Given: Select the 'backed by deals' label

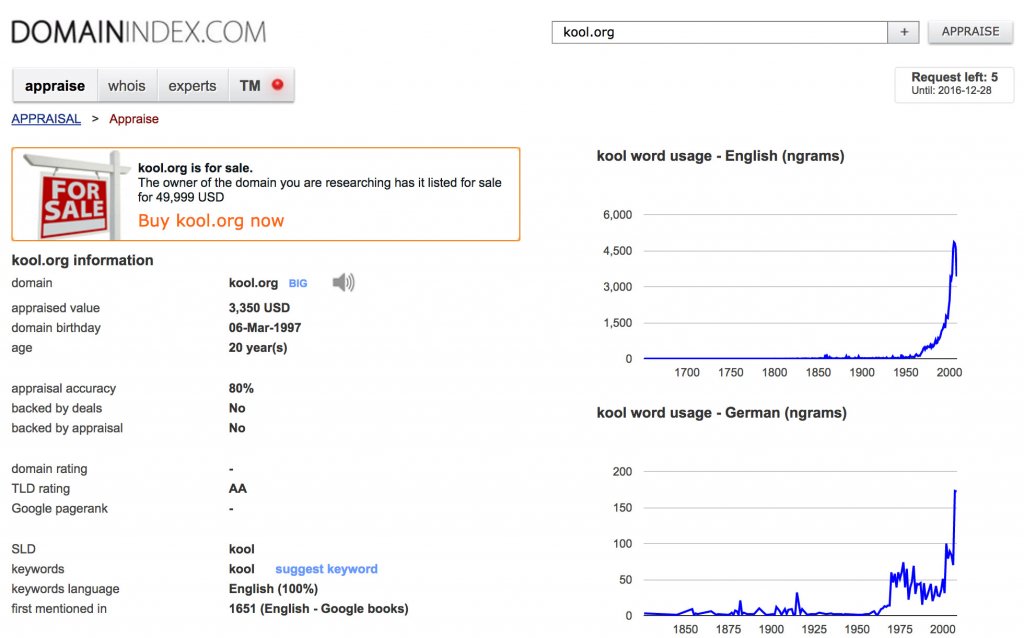Looking at the screenshot, I should [x=57, y=408].
